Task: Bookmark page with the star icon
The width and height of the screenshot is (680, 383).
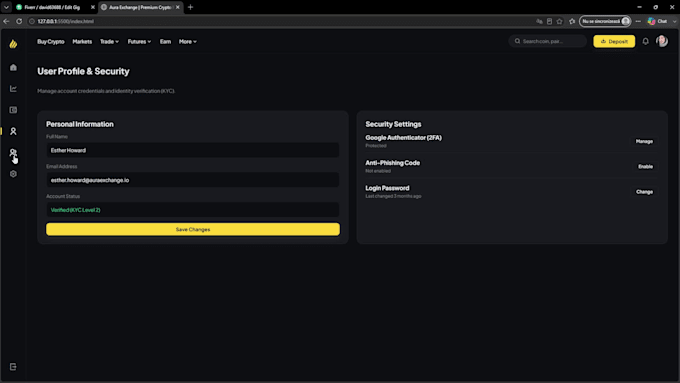Action: 559,21
